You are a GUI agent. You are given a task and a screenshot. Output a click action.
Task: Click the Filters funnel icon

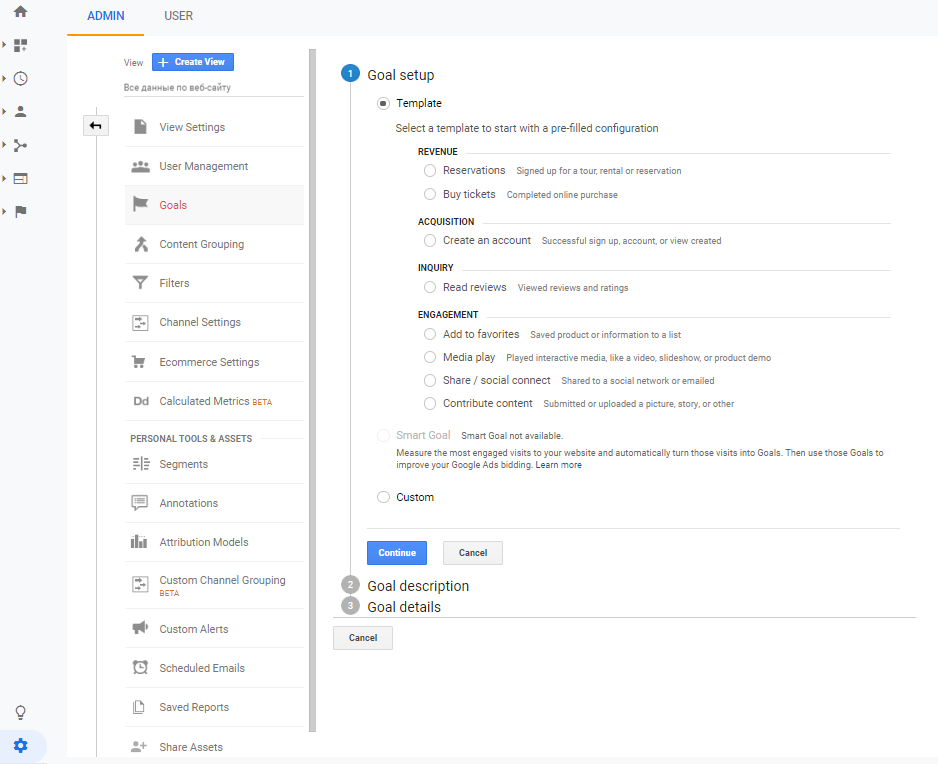click(140, 283)
